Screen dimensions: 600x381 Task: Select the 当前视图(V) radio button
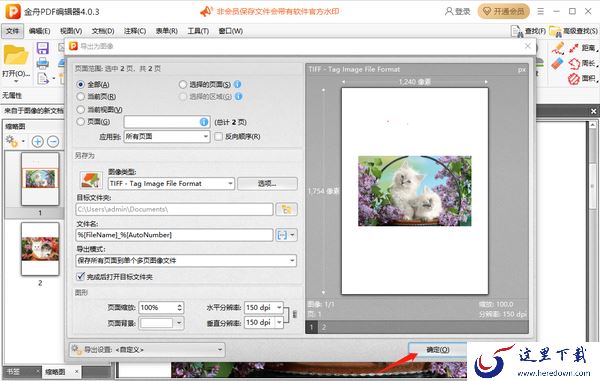click(x=80, y=109)
